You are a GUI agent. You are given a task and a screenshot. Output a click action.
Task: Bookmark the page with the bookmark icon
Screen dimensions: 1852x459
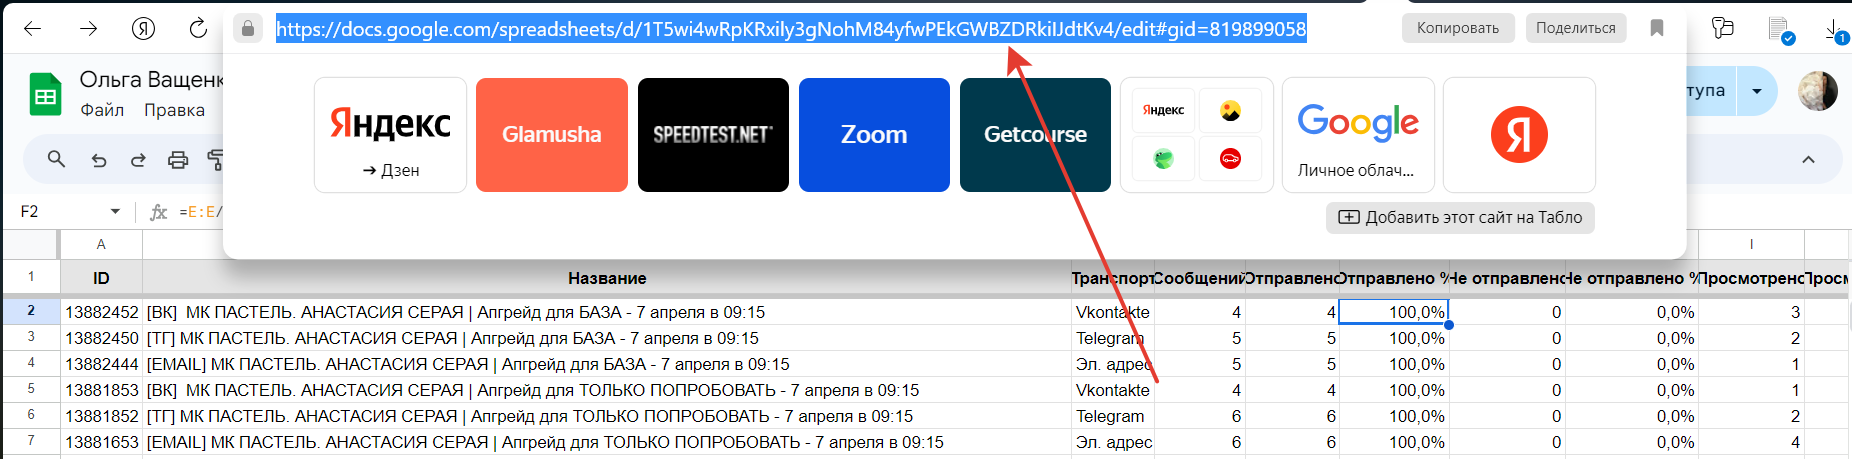click(x=1656, y=28)
